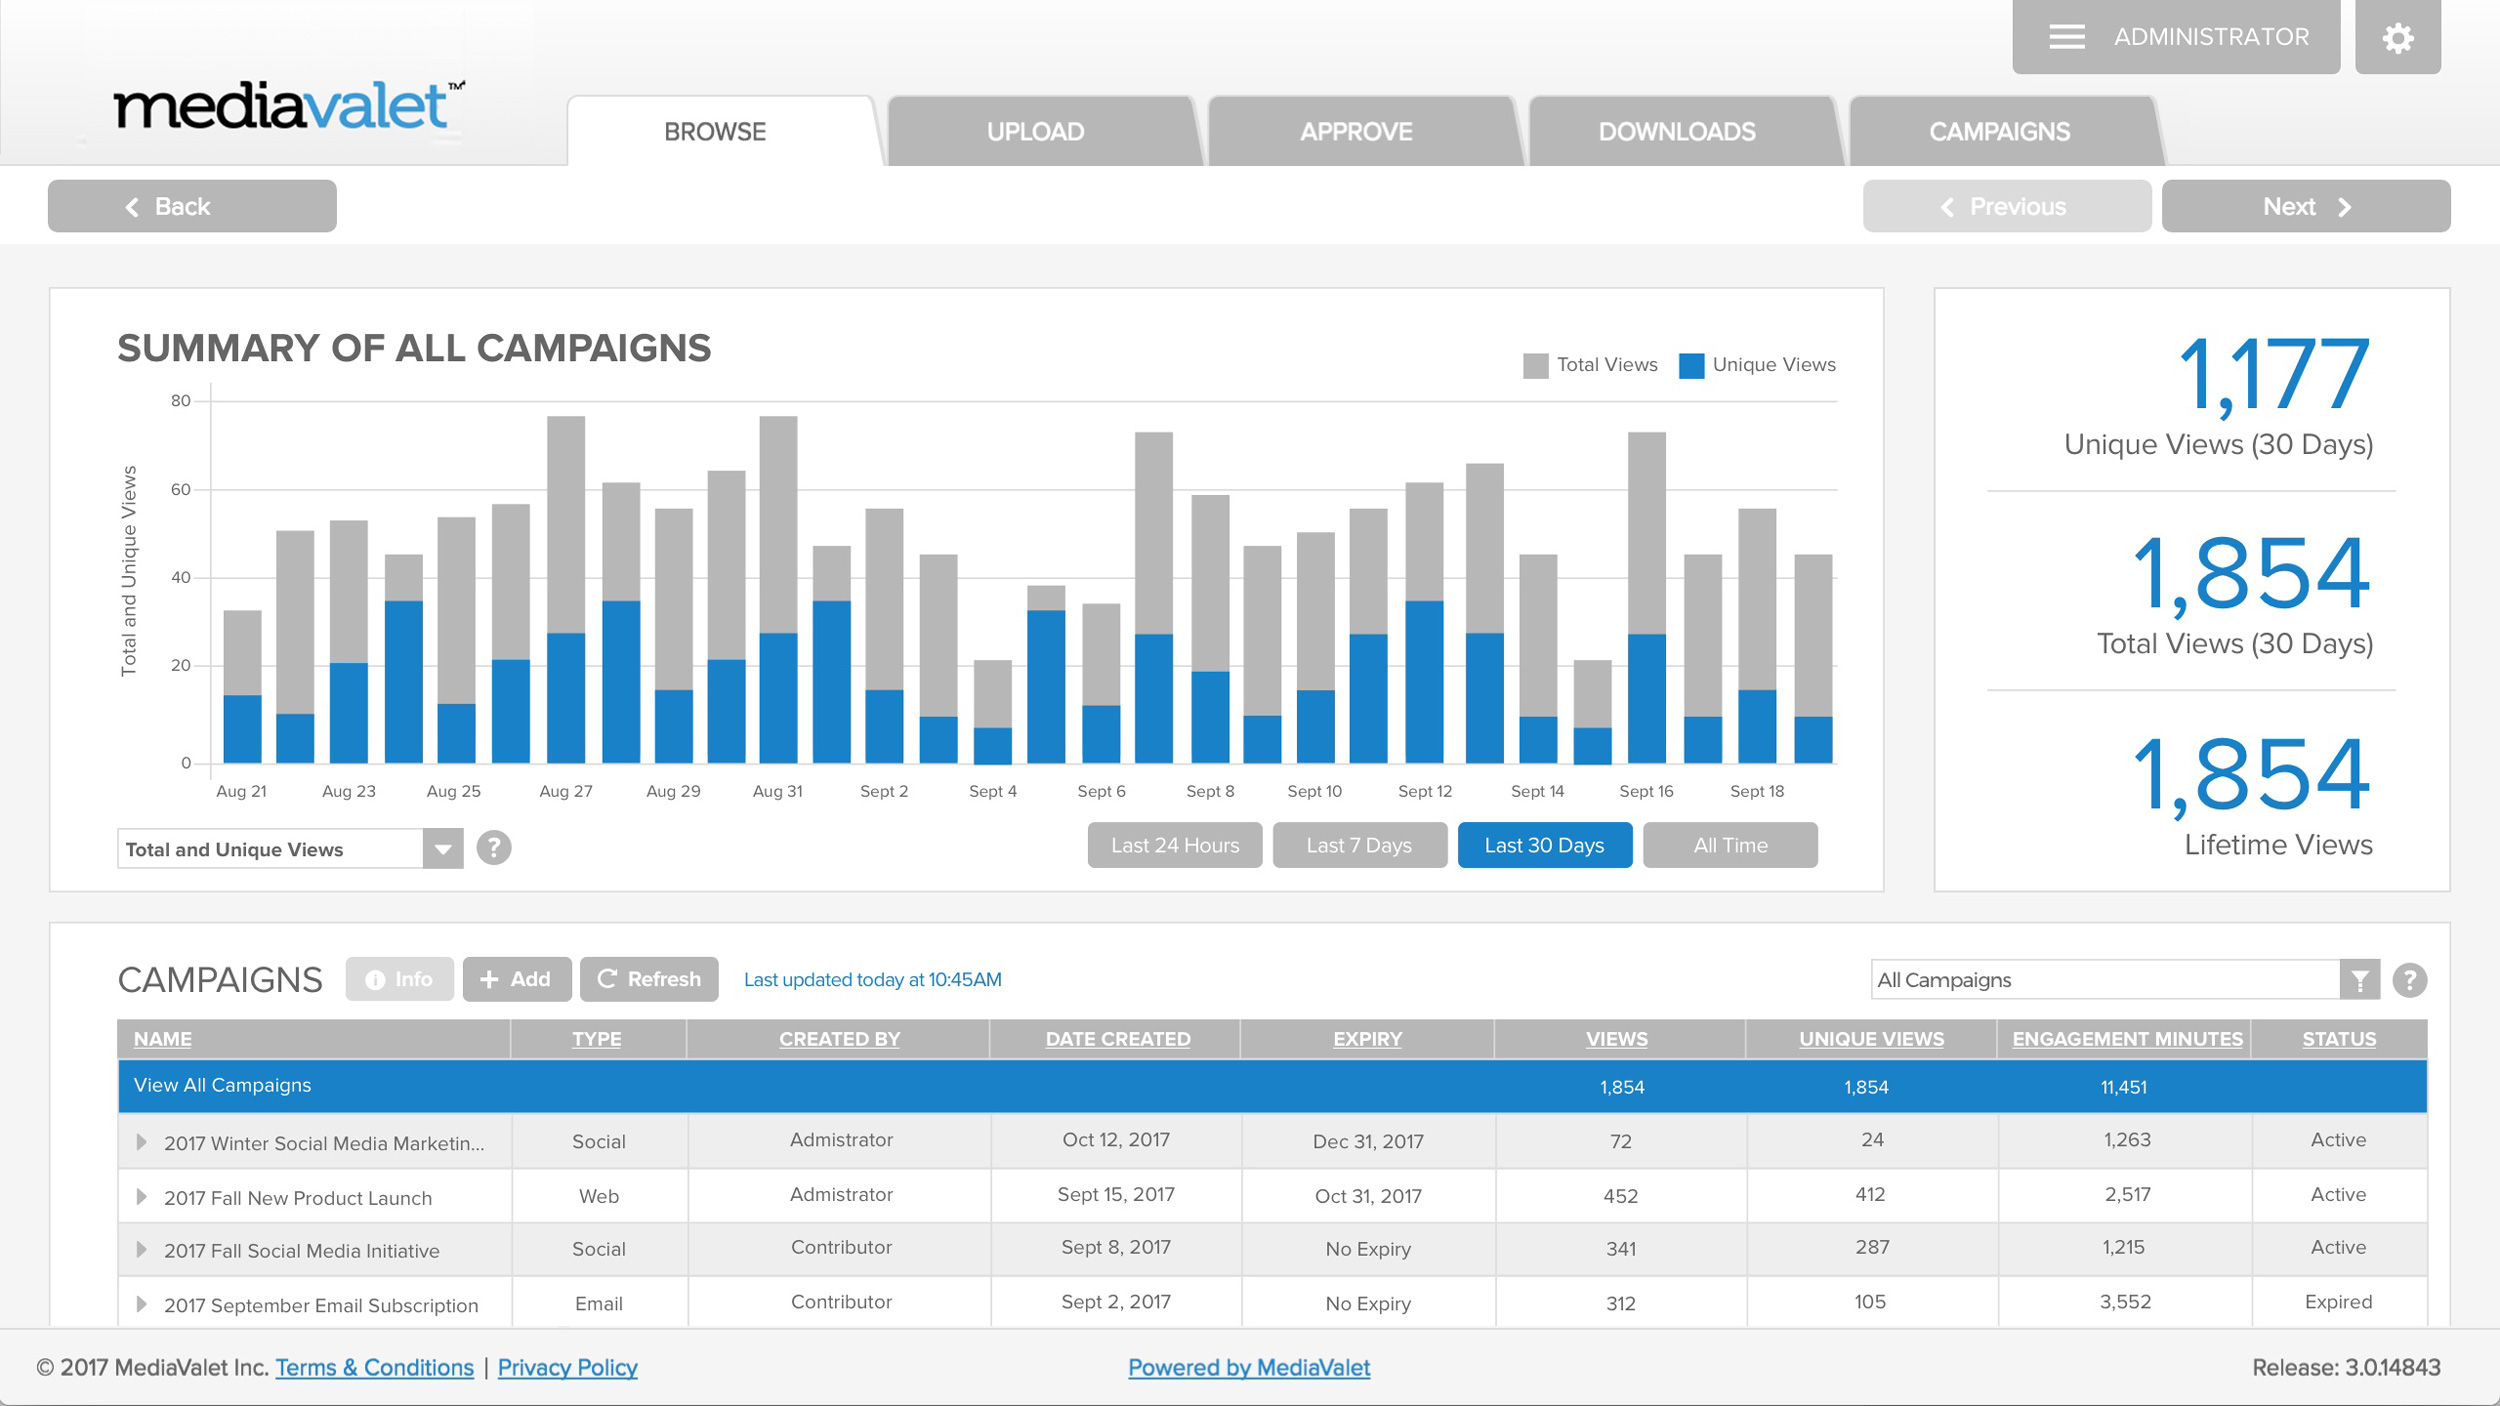Viewport: 2500px width, 1406px height.
Task: Click the hamburger menu icon beside Administrator
Action: coord(2066,38)
